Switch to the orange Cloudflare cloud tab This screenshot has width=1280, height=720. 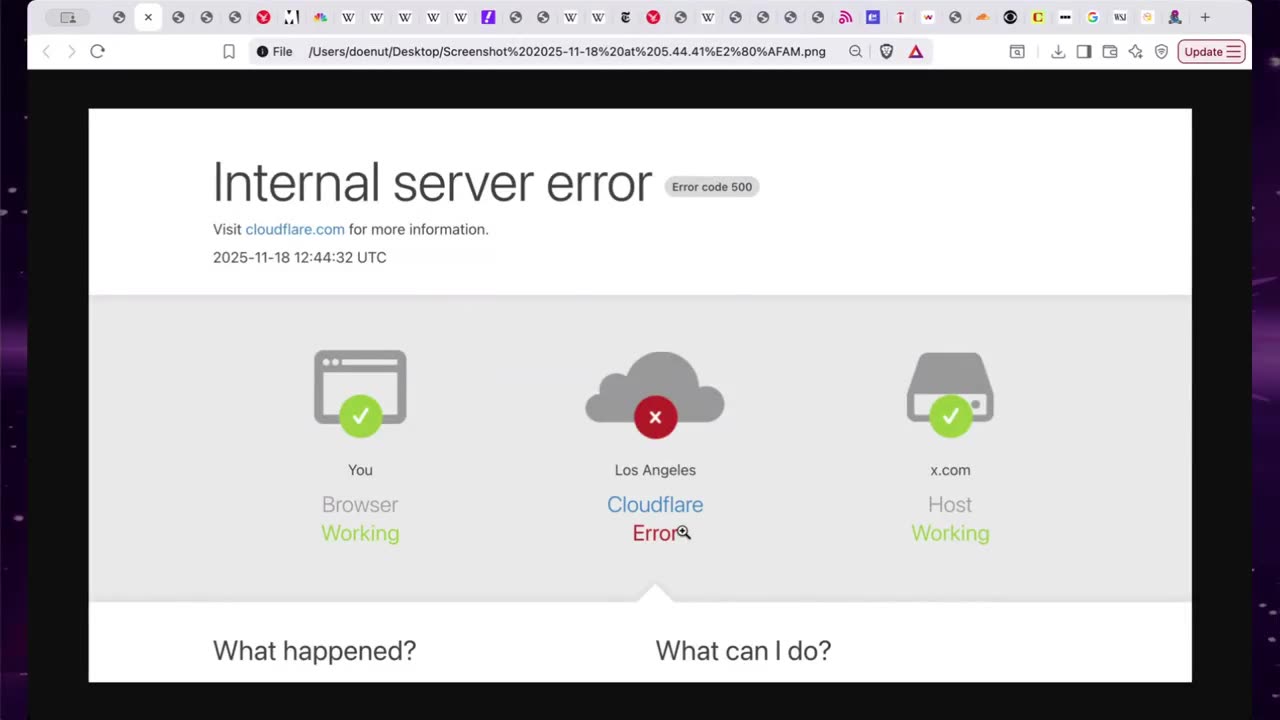[x=982, y=17]
